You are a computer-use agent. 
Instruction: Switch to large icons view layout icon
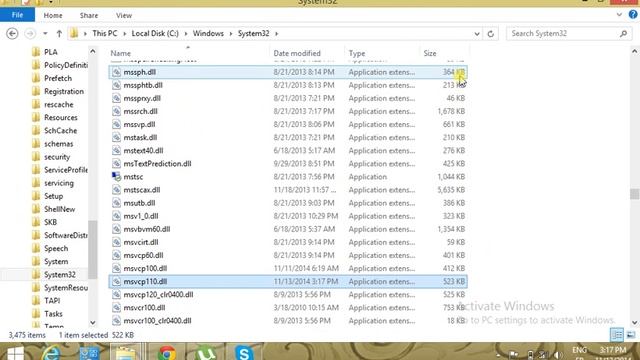631,335
